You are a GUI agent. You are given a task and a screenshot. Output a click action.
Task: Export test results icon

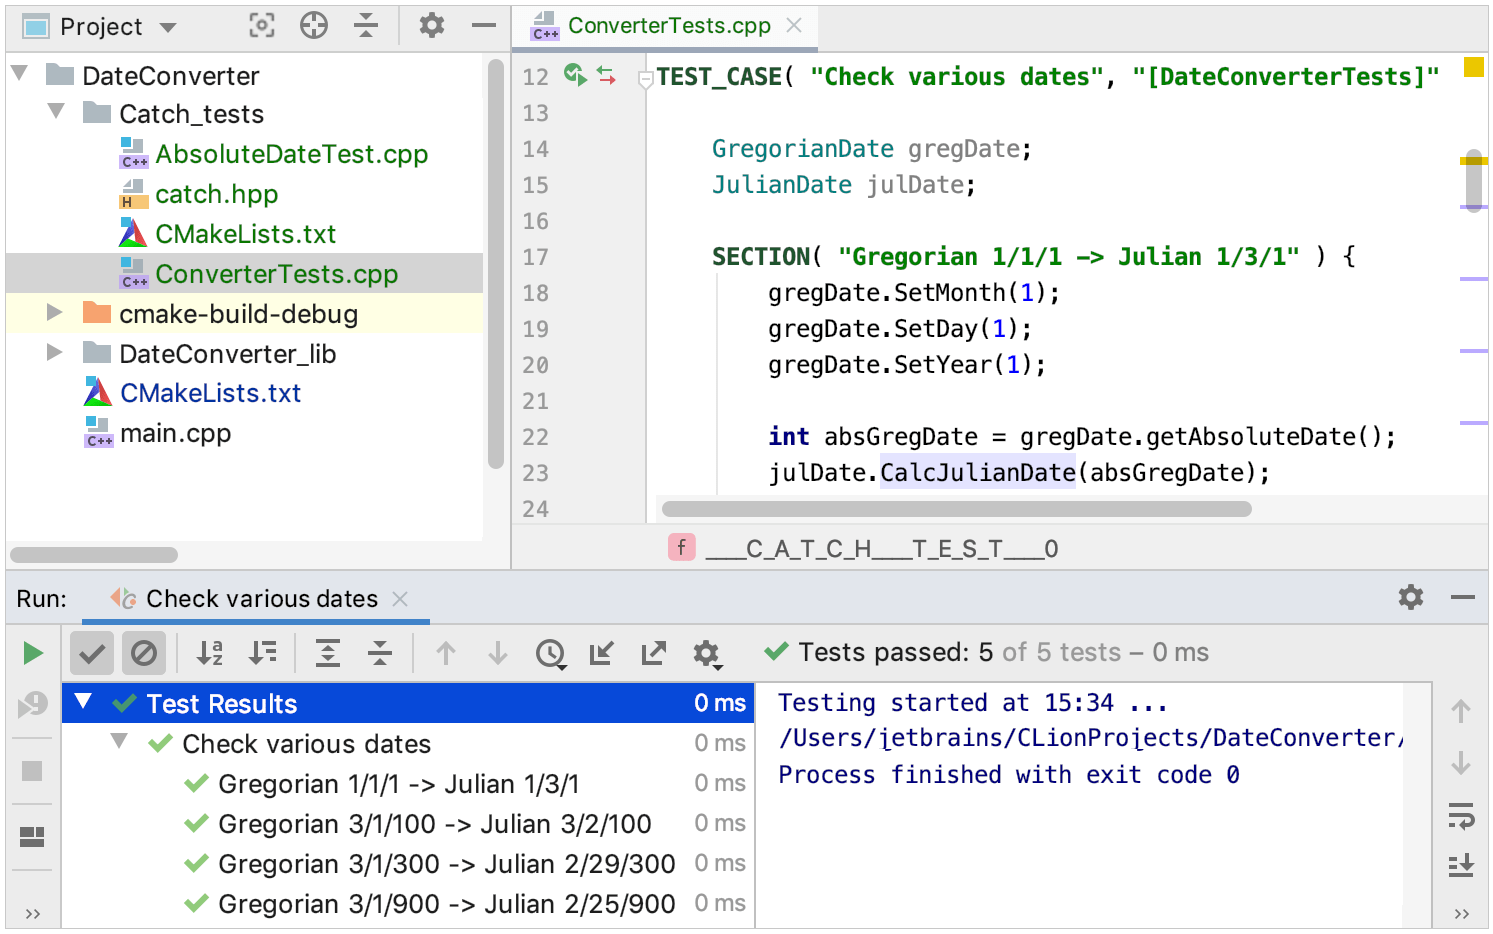(x=654, y=653)
